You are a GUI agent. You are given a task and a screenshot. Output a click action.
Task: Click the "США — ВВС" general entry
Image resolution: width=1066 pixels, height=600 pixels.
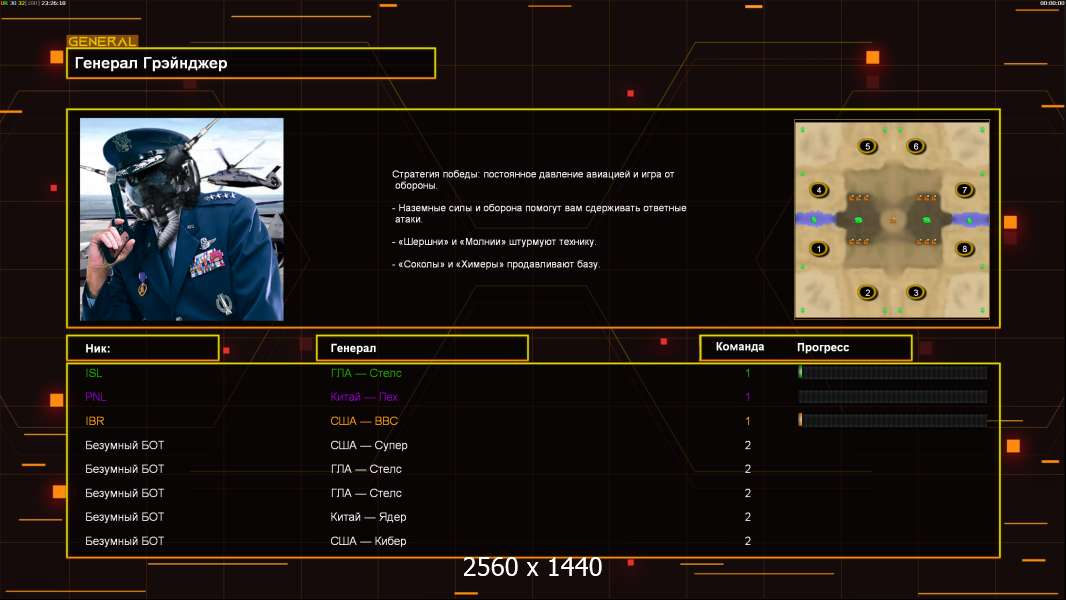(364, 421)
